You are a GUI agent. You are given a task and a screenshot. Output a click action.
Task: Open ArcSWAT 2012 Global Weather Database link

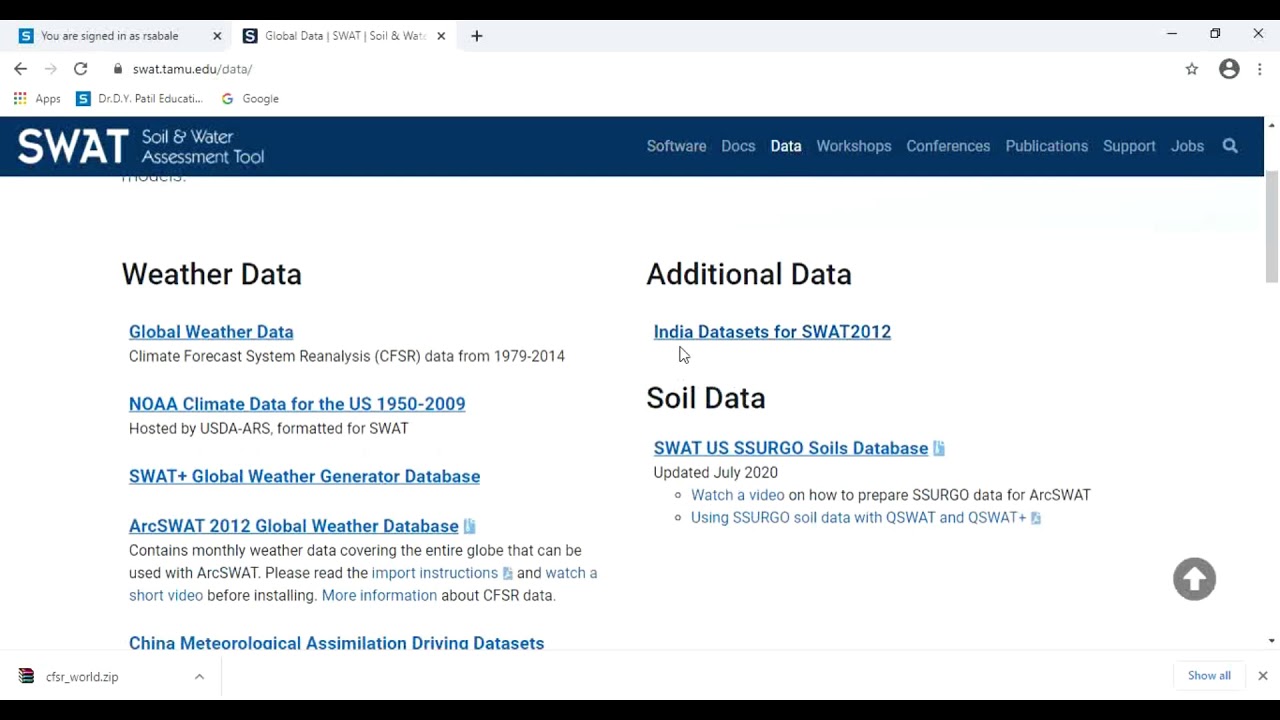point(294,526)
